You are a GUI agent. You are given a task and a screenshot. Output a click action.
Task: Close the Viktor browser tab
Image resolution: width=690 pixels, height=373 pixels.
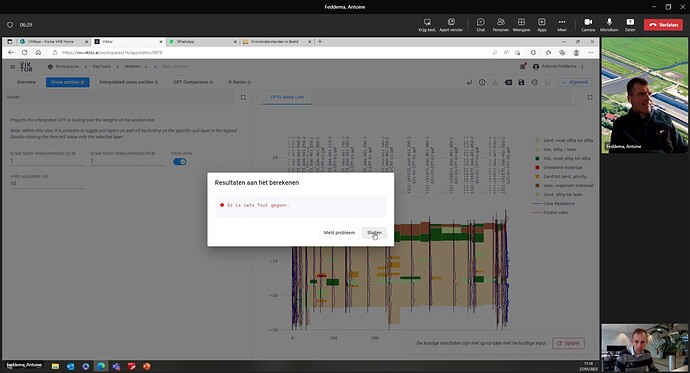(x=161, y=42)
